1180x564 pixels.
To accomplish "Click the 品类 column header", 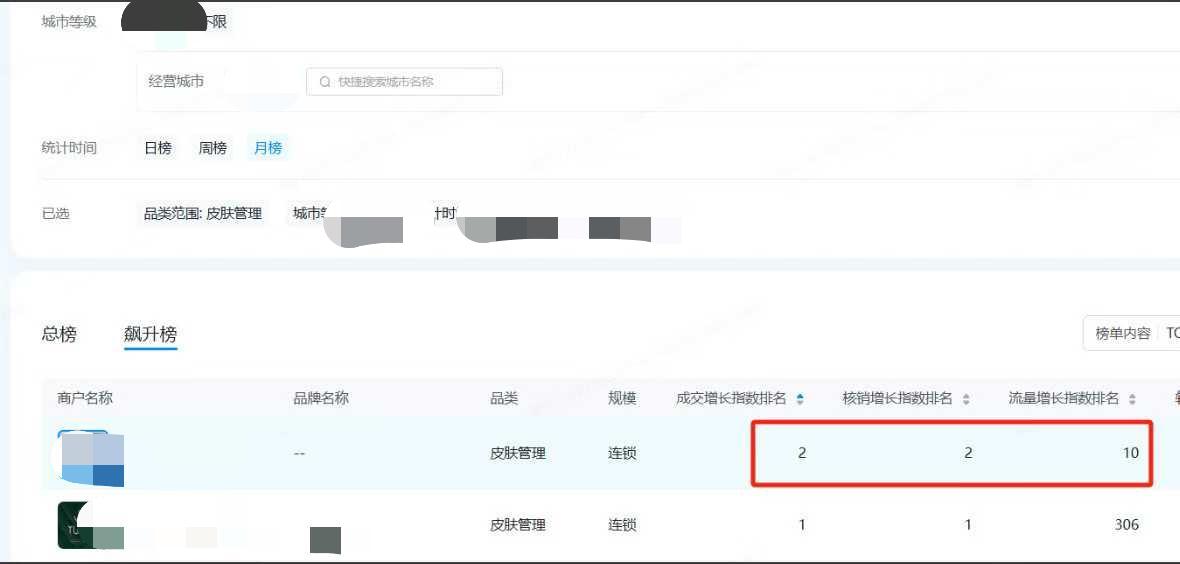I will coord(504,398).
